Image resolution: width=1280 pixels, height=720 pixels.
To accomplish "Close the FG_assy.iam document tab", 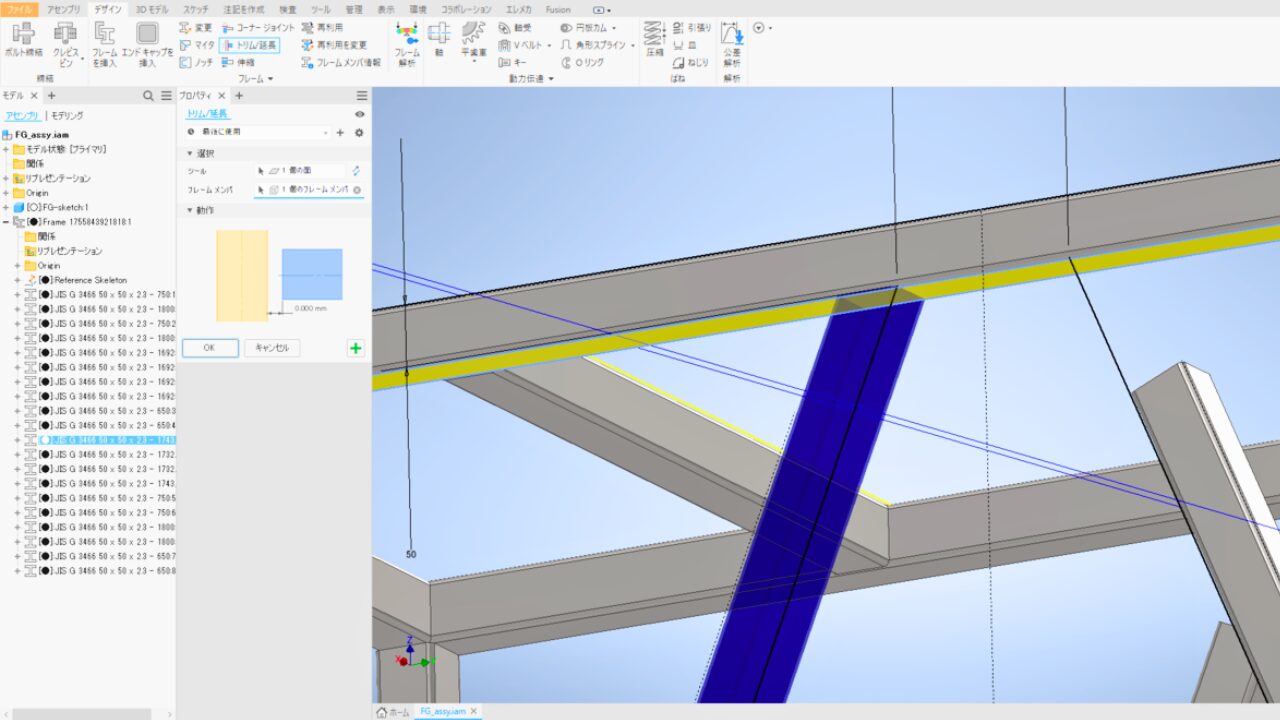I will [474, 711].
